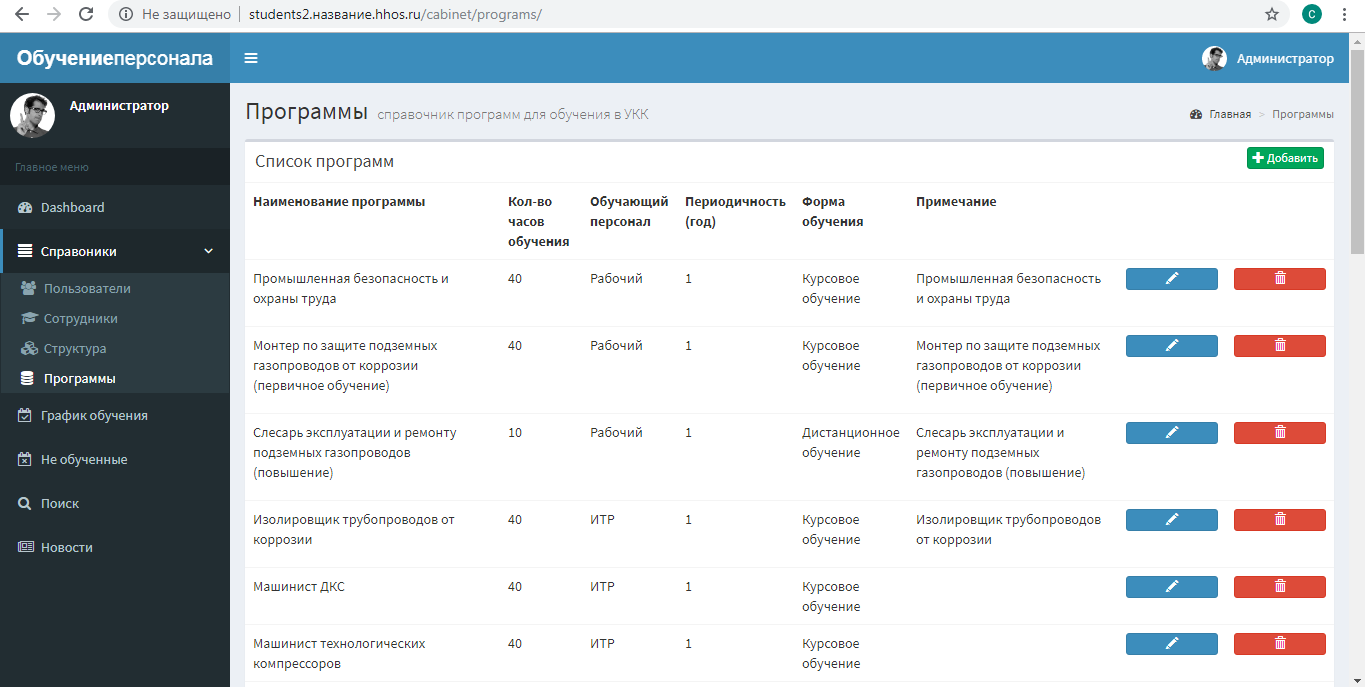Follow the Главная breadcrumb link

[1229, 114]
